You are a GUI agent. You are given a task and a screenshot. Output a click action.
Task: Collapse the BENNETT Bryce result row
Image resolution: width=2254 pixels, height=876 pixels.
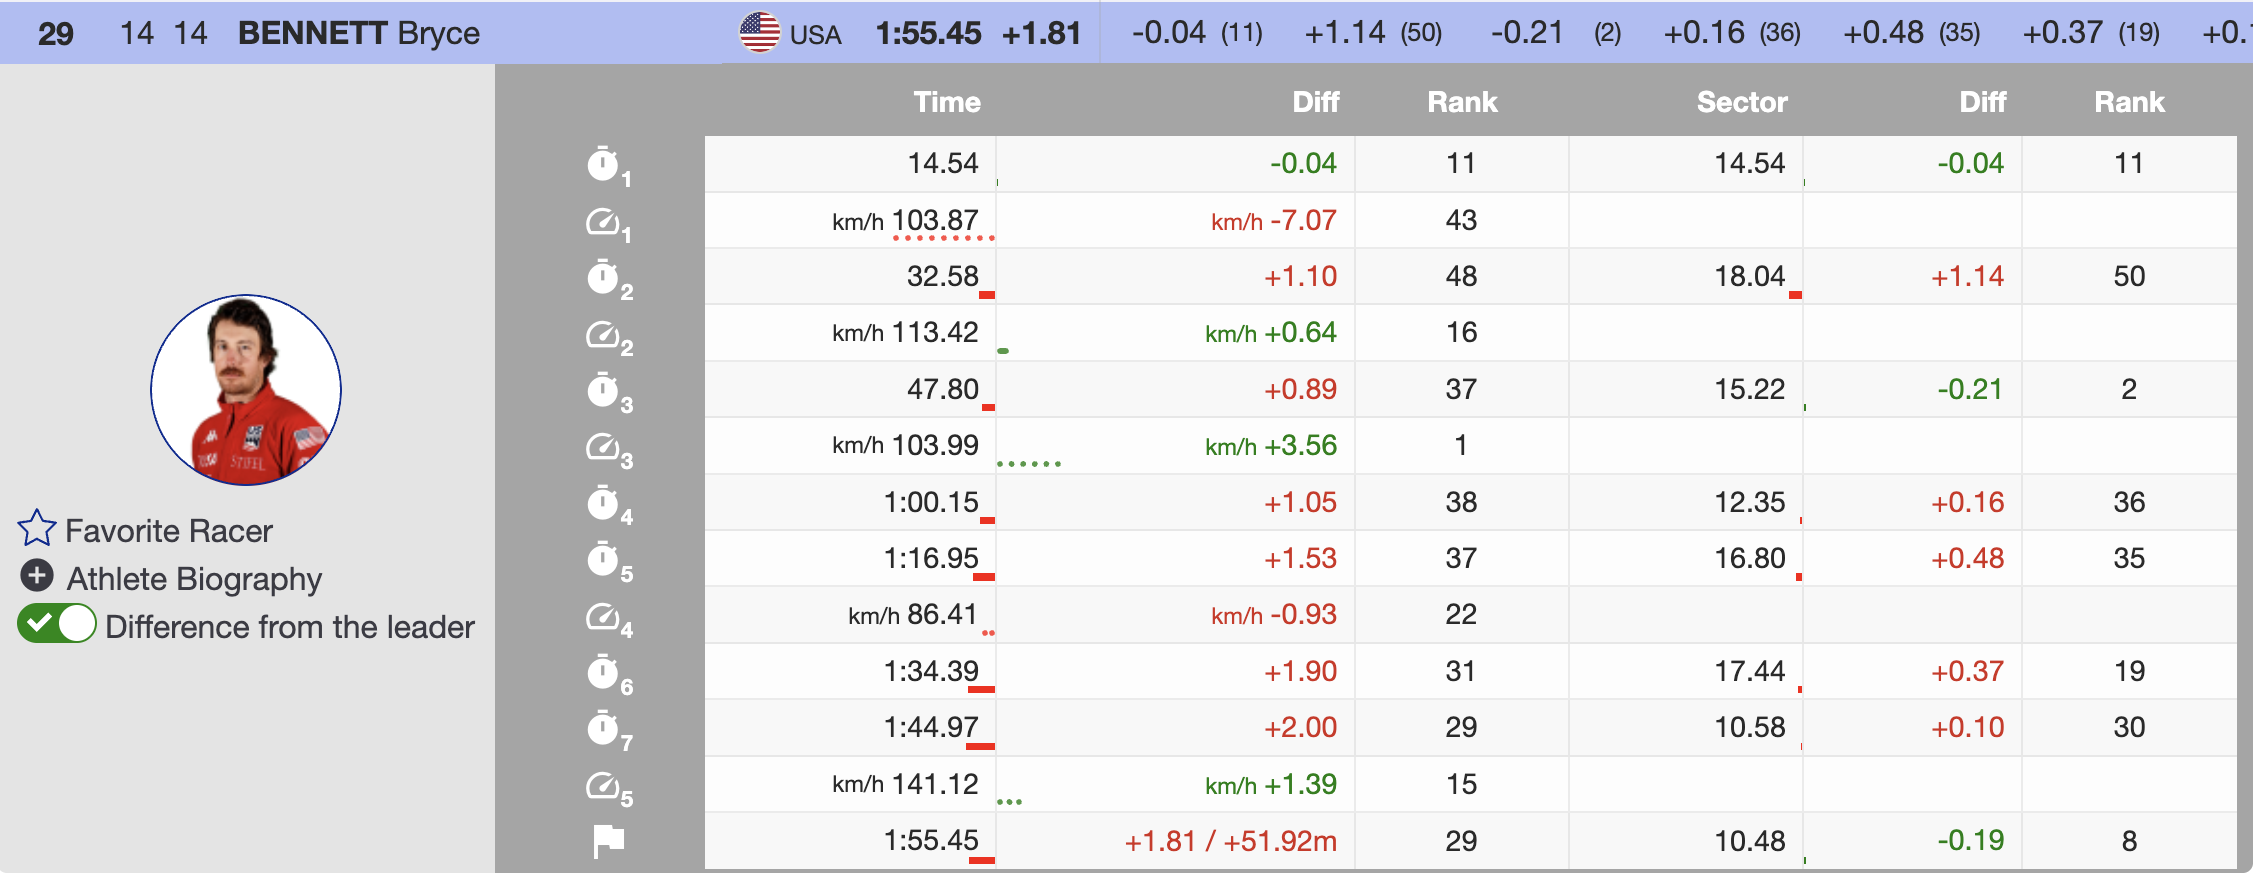[x=358, y=33]
